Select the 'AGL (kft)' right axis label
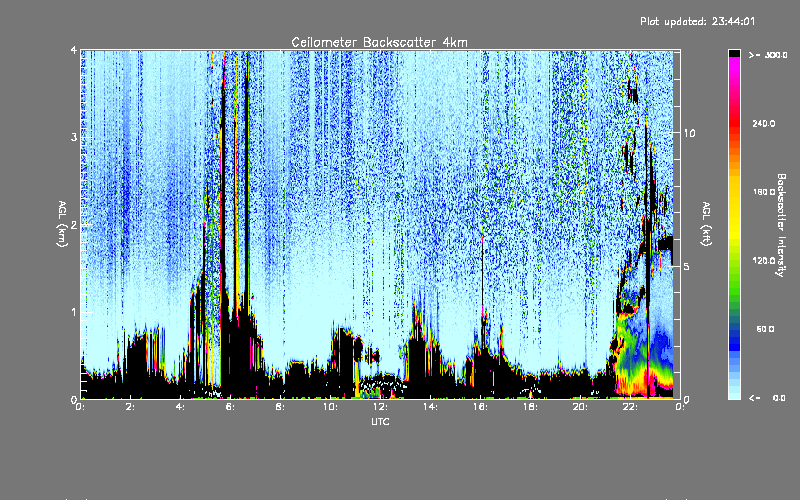Screen dimensions: 800x500 706,224
